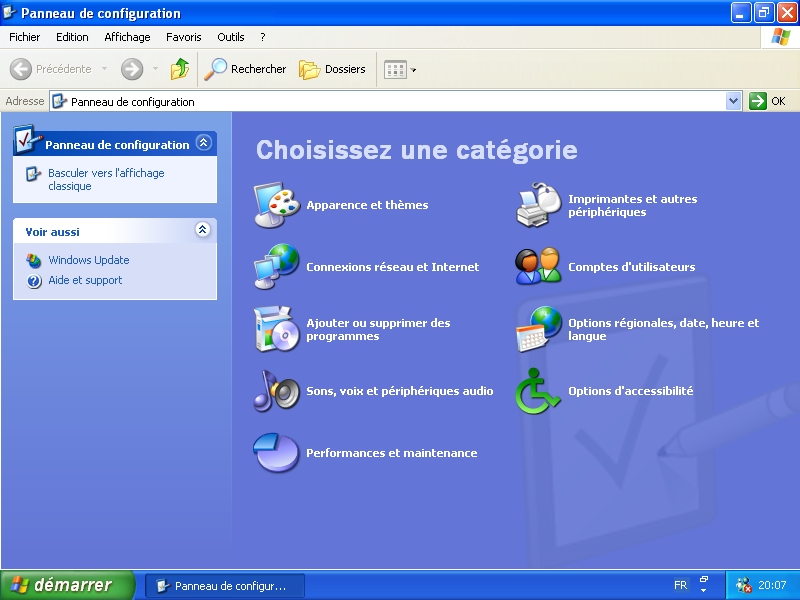Click Options d'accessibilité link text
Image resolution: width=800 pixels, height=600 pixels.
pyautogui.click(x=631, y=391)
